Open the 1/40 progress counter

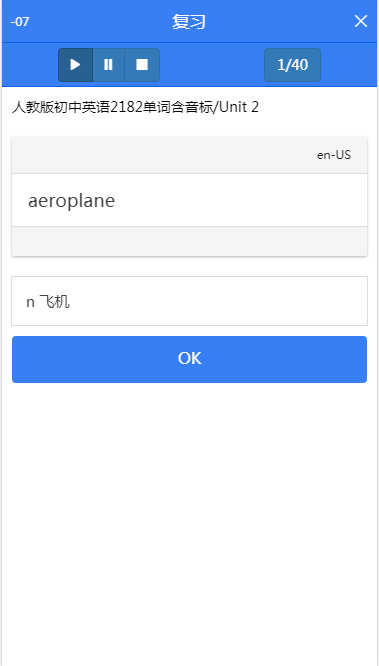tap(292, 65)
